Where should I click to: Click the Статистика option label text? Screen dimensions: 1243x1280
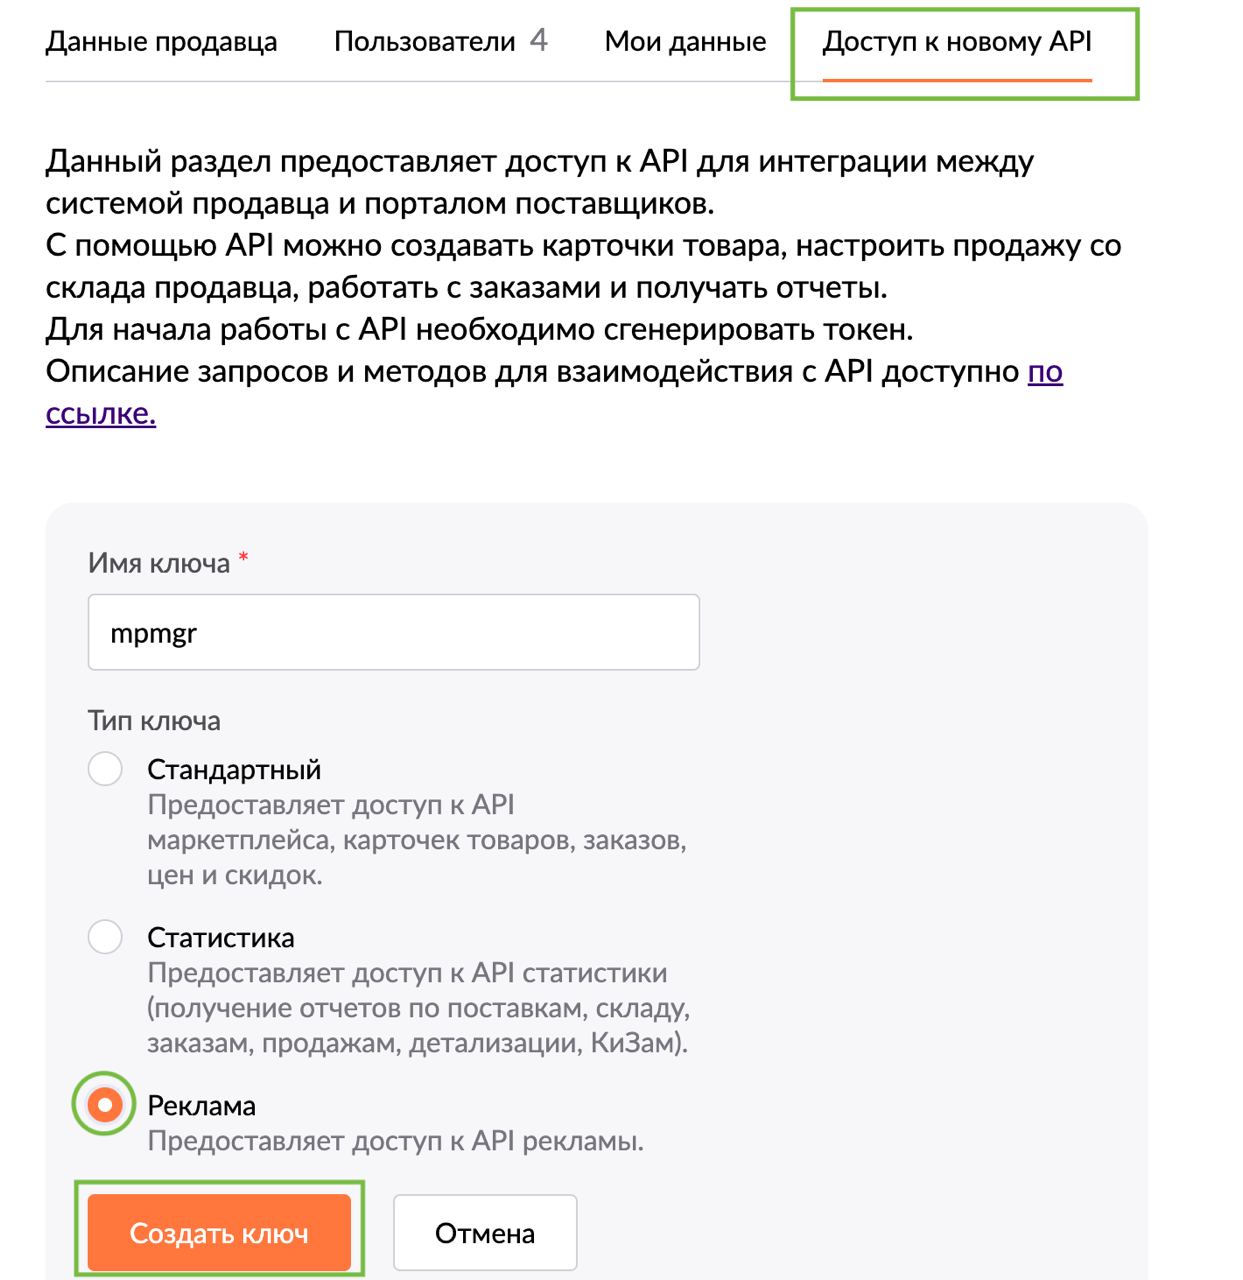pos(221,937)
